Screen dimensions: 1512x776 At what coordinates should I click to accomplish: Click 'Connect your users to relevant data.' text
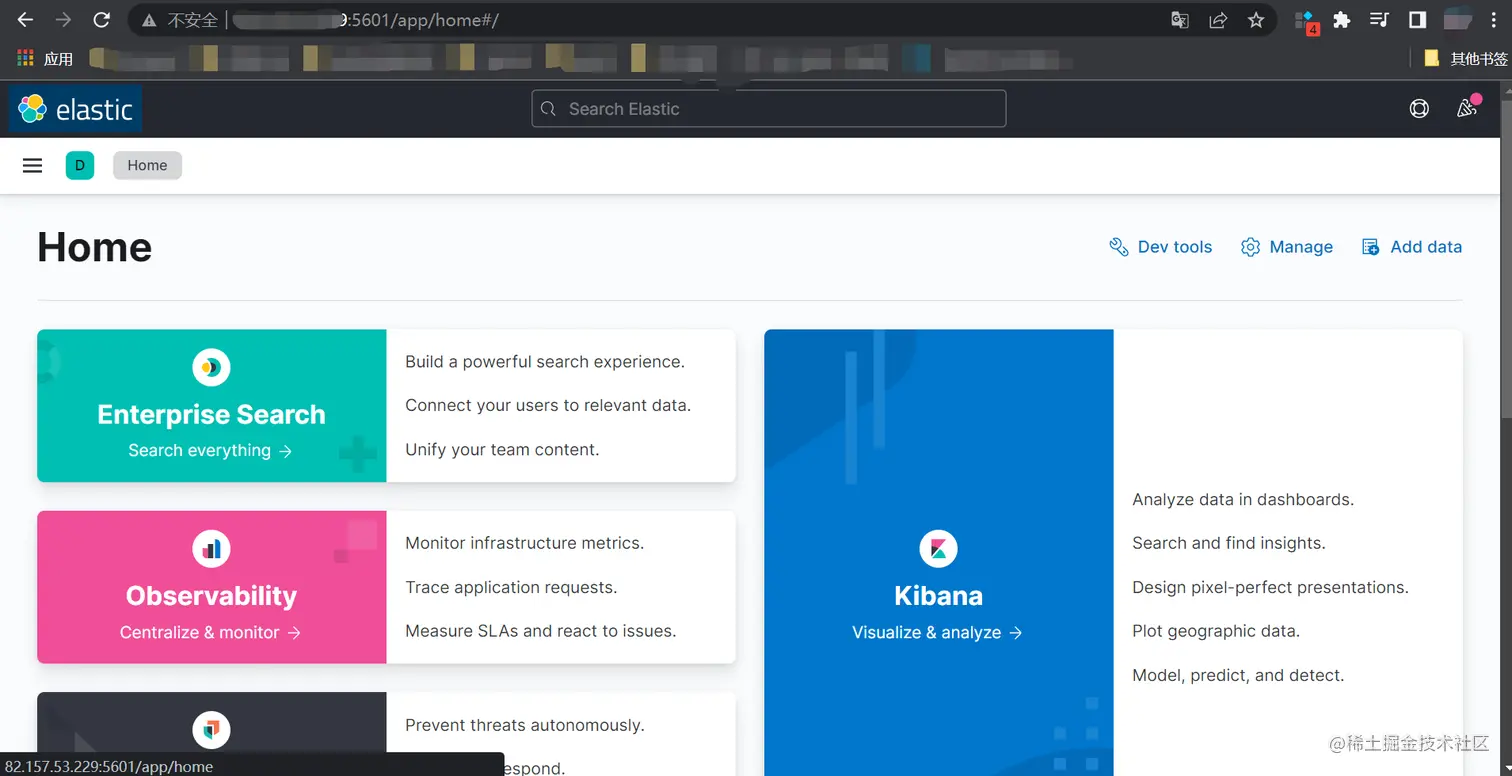coord(548,406)
